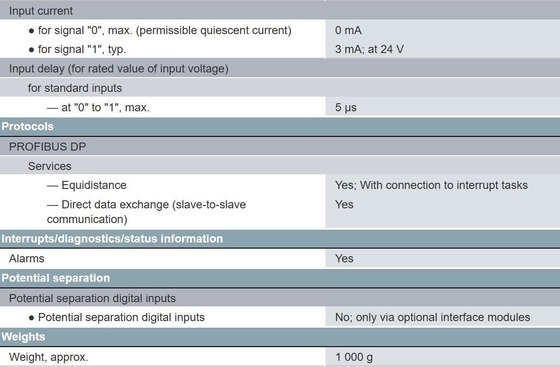Select the Potential separation section heading
The width and height of the screenshot is (560, 367).
tap(56, 278)
